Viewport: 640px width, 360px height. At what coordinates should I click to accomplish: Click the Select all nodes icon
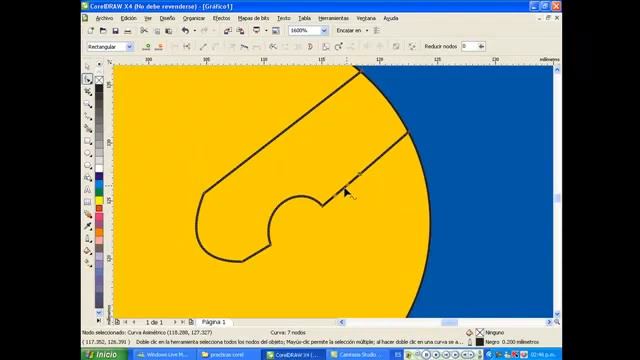click(412, 47)
